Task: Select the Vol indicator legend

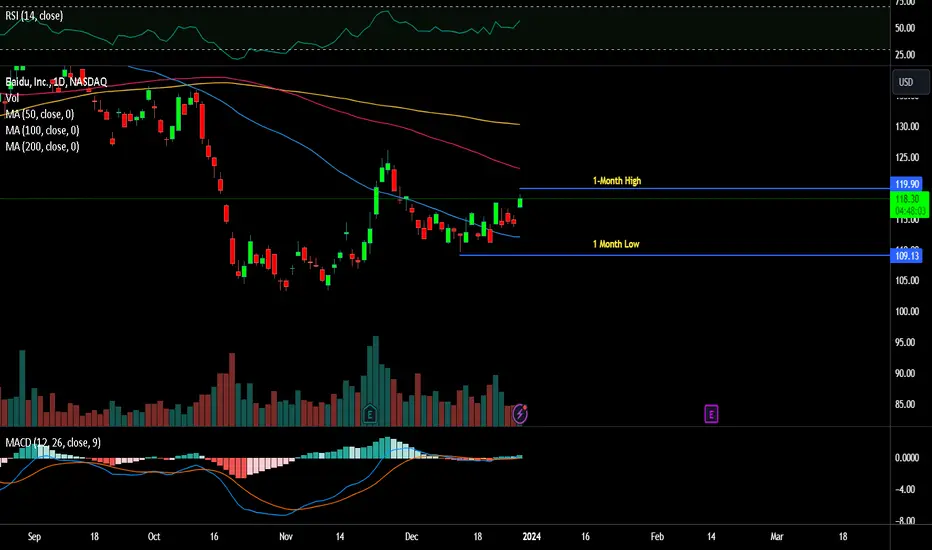Action: point(12,98)
